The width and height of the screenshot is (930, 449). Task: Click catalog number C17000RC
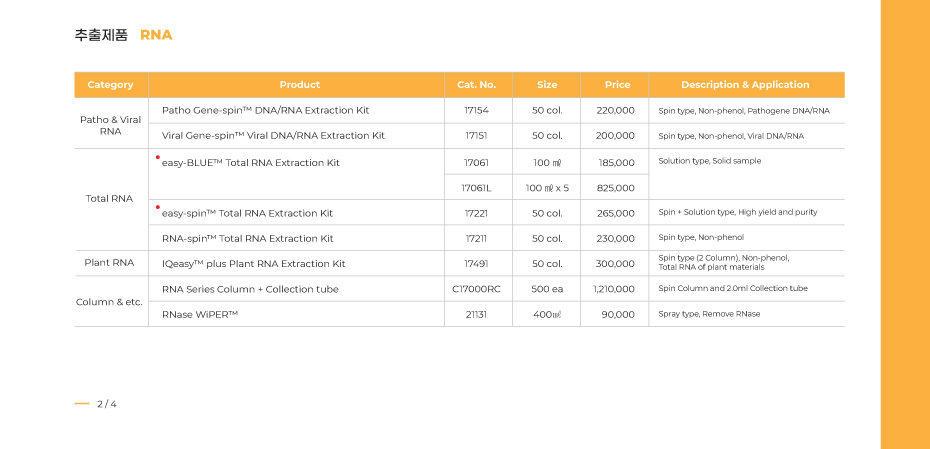(x=477, y=289)
